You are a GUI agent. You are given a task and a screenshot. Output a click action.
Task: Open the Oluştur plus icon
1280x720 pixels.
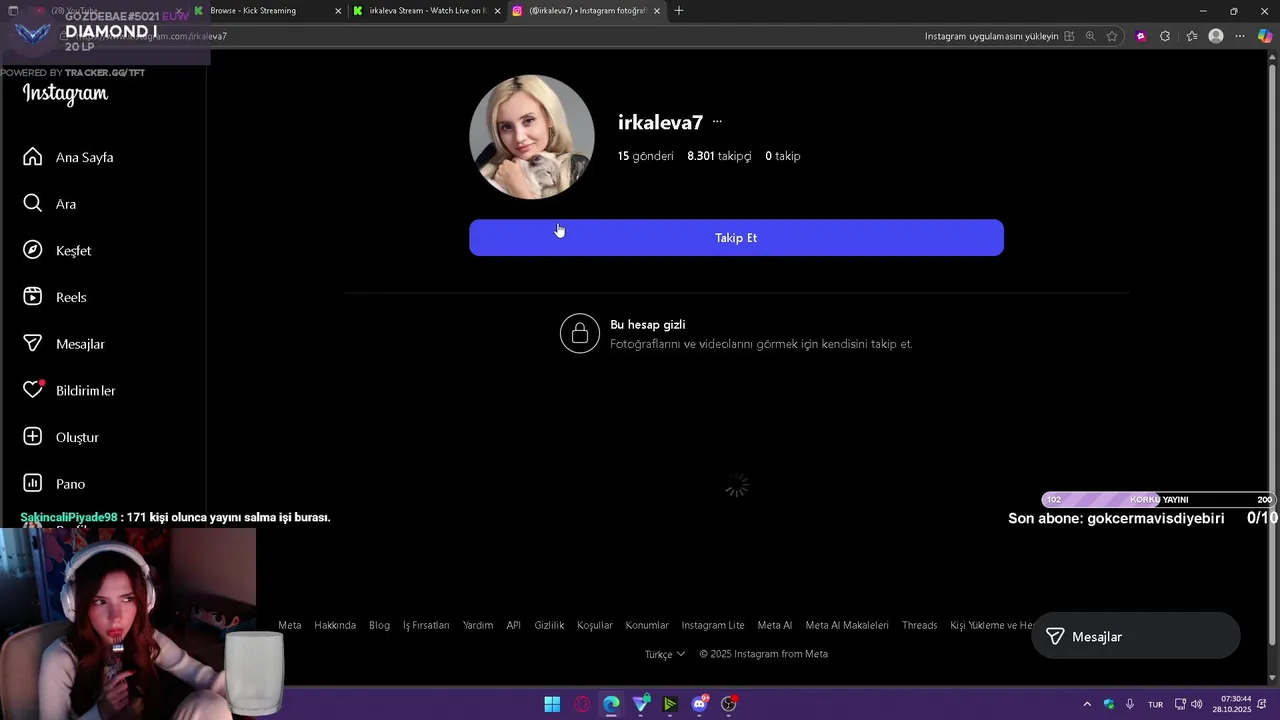tap(33, 437)
